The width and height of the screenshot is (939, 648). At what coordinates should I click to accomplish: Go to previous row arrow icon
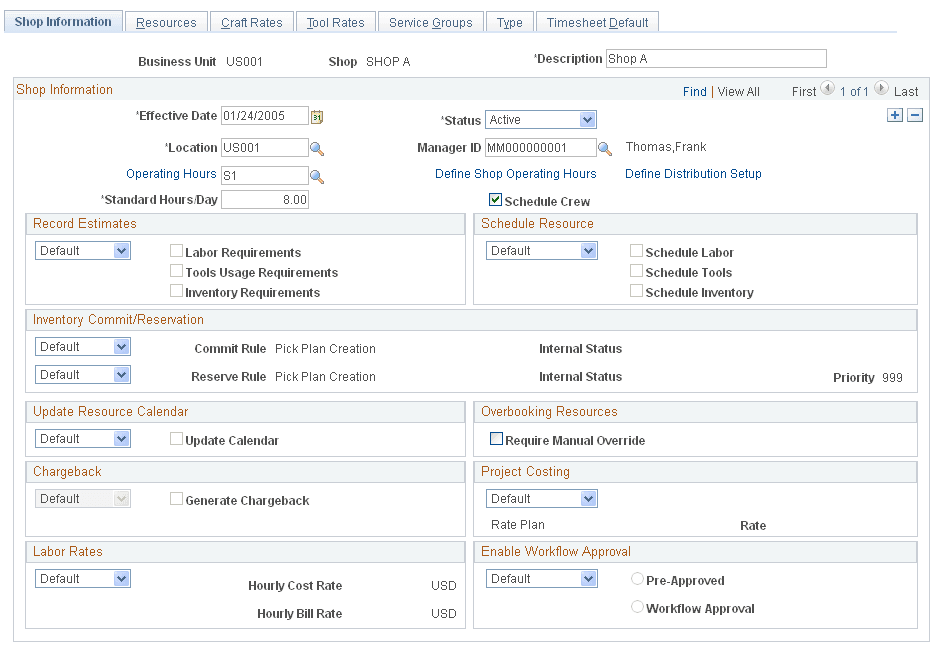click(x=827, y=89)
